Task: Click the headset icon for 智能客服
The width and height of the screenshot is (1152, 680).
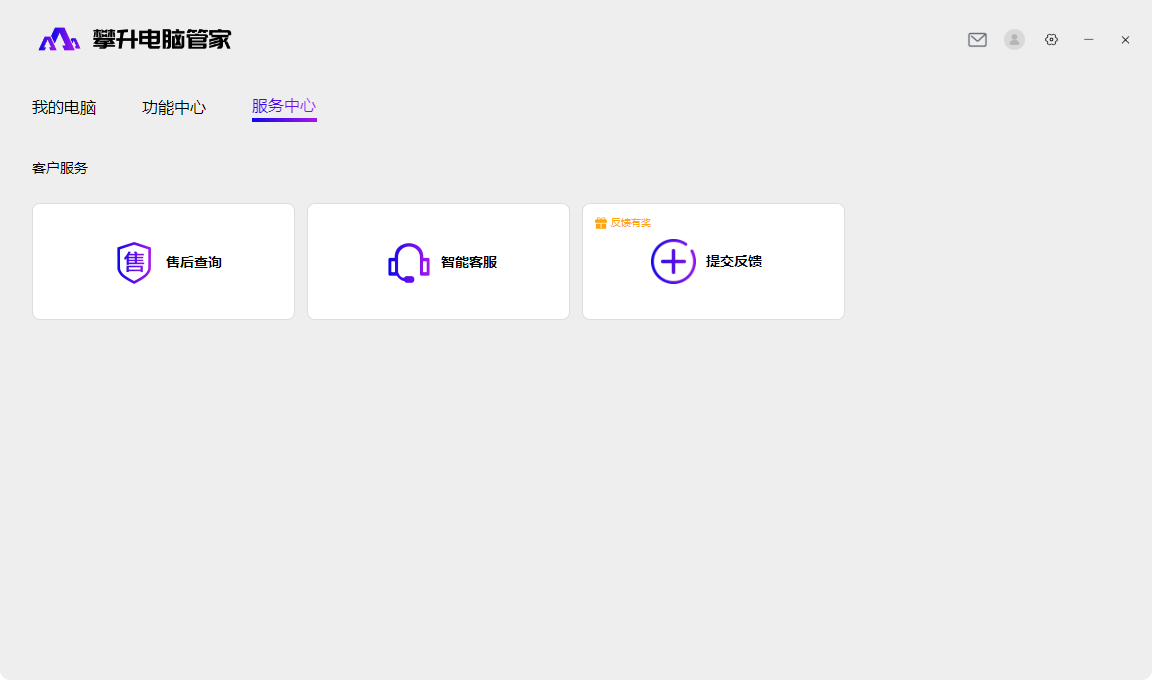Action: (408, 262)
